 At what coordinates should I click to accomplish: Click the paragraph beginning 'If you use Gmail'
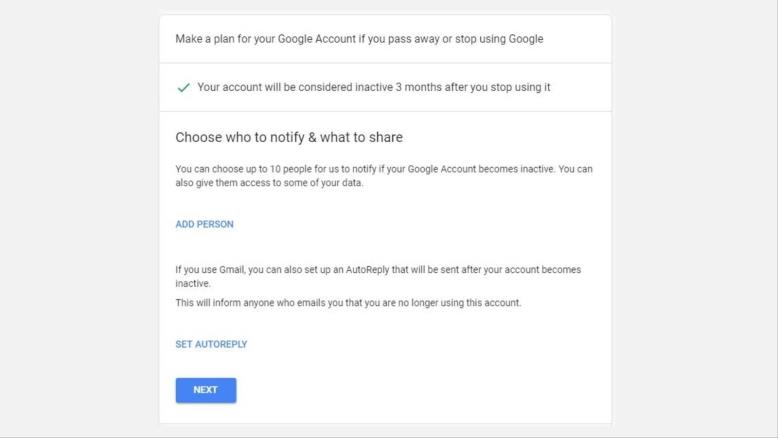click(378, 276)
